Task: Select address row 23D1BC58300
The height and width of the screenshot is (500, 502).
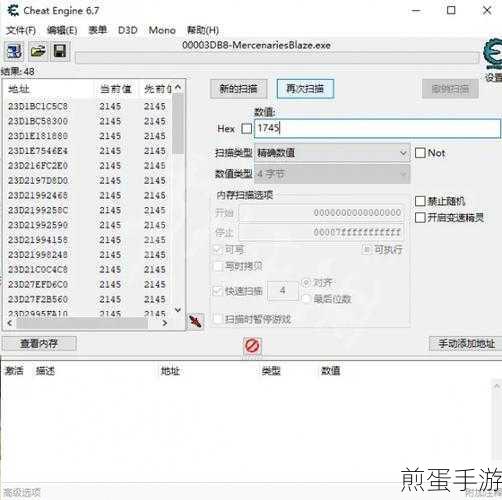Action: [88, 121]
